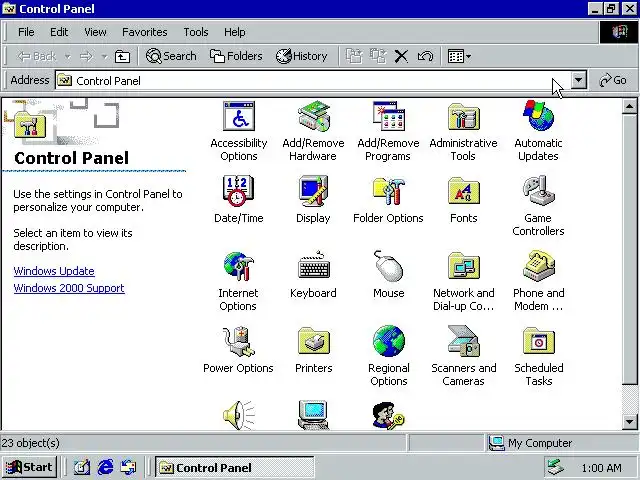The width and height of the screenshot is (640, 480).
Task: Open the Views dropdown button
Action: tap(459, 56)
